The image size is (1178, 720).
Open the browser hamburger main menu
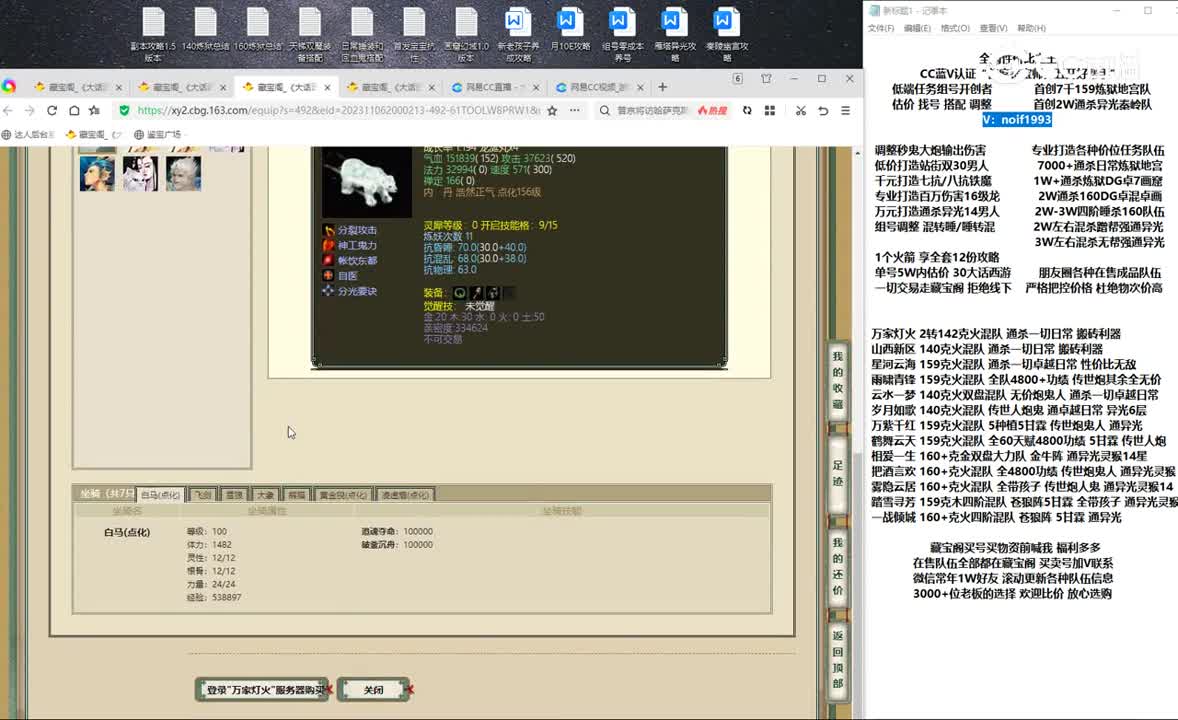tap(846, 110)
